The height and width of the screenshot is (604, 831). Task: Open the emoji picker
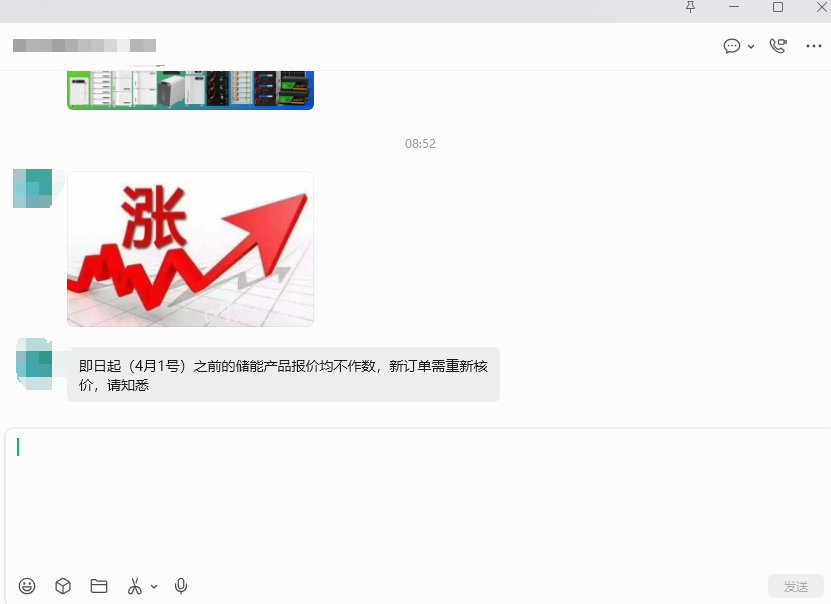click(x=27, y=586)
